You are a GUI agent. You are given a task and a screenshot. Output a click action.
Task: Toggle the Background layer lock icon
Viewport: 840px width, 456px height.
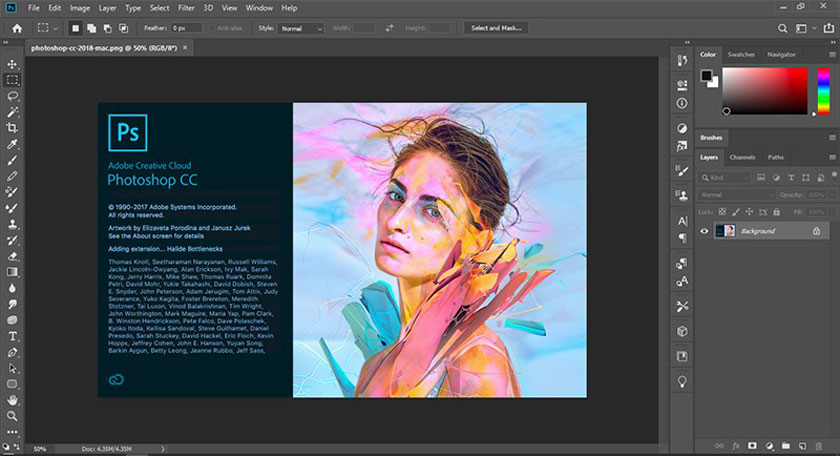[817, 231]
